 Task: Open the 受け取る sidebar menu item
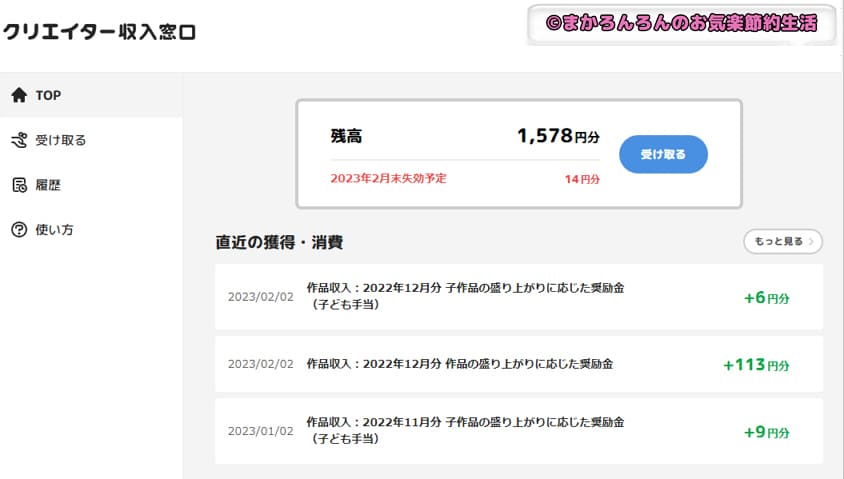point(91,140)
